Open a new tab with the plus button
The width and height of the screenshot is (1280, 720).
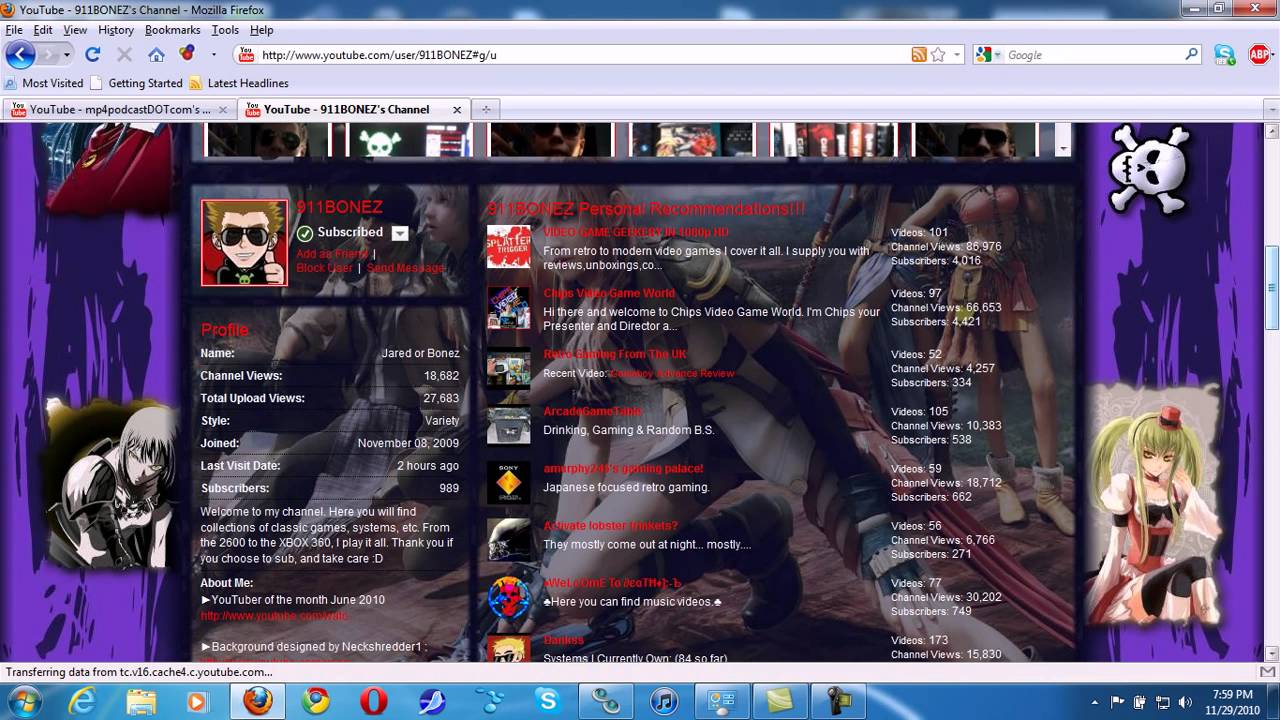[486, 109]
